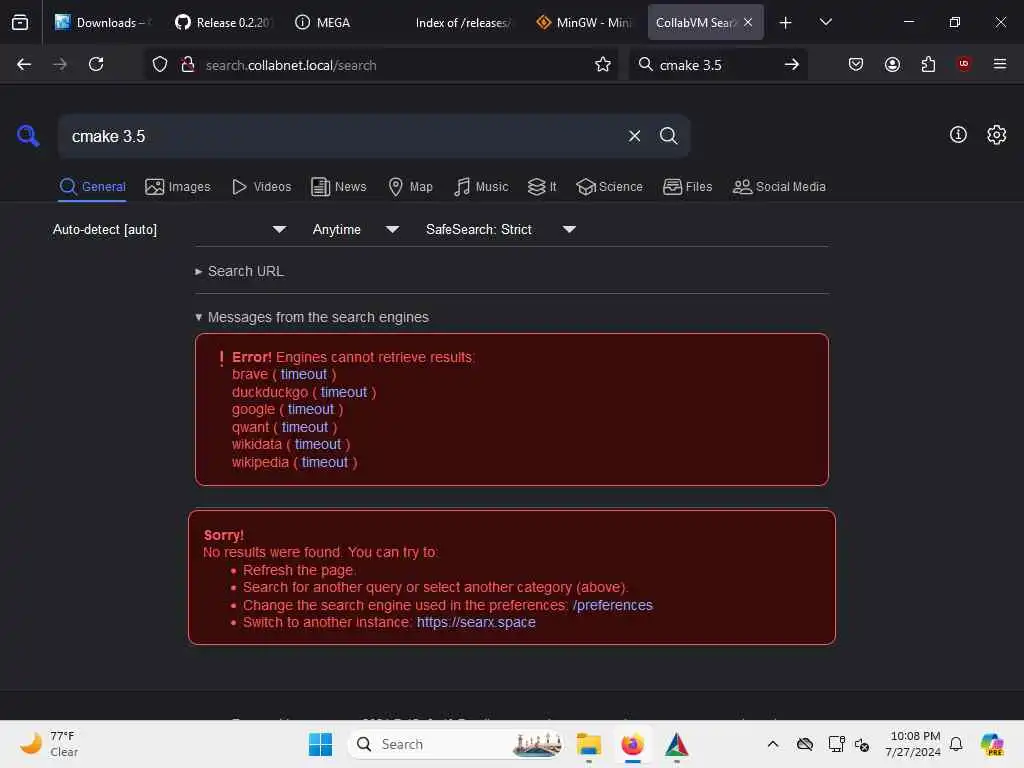Image resolution: width=1024 pixels, height=768 pixels.
Task: Open the uBlock Origin extension icon
Action: coord(964,64)
